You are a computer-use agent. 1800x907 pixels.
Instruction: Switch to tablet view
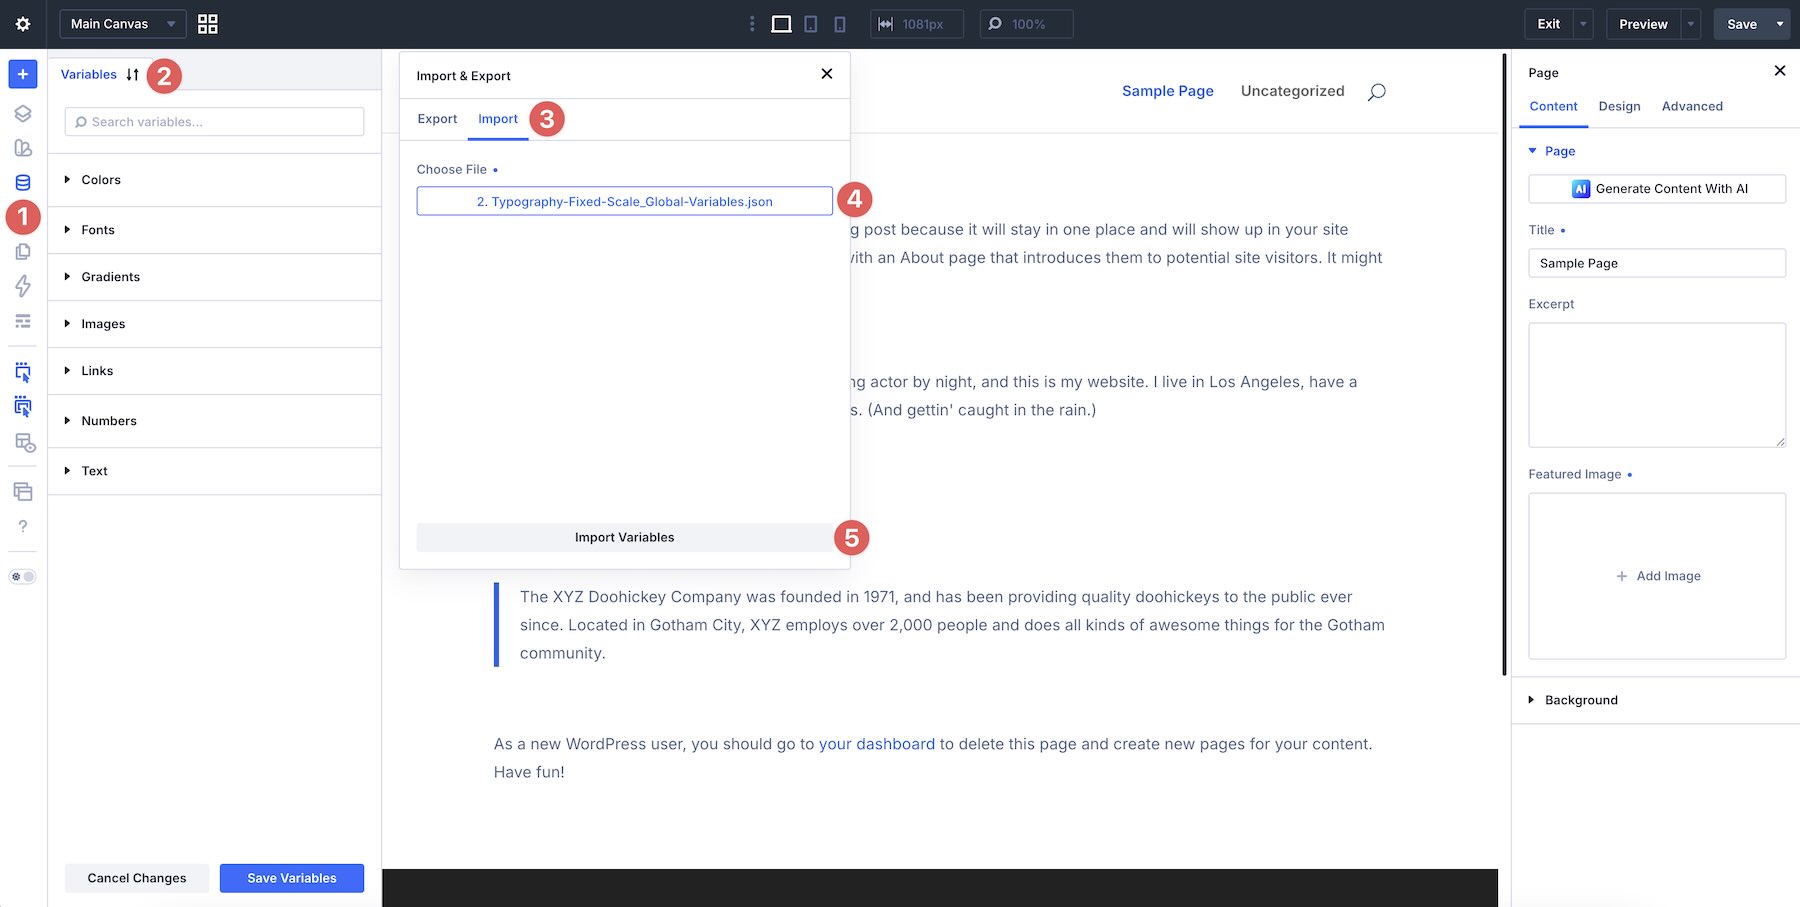point(811,24)
